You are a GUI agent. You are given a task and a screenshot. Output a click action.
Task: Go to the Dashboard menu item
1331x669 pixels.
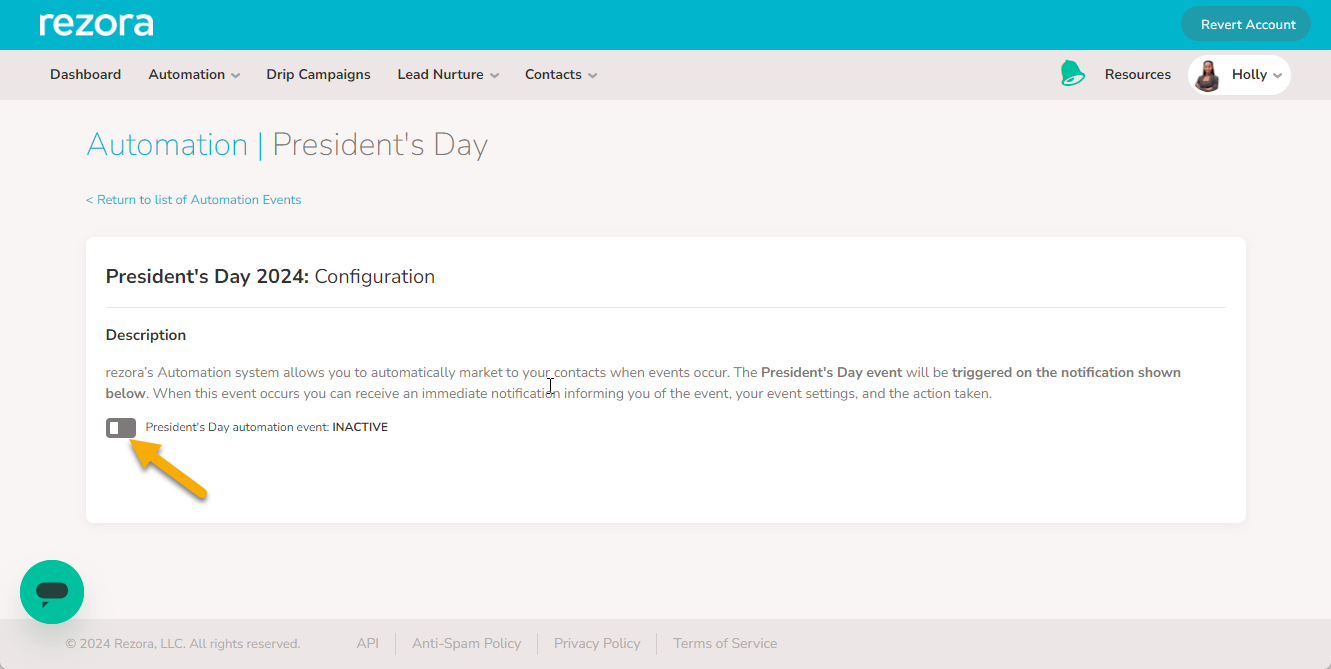pos(85,75)
